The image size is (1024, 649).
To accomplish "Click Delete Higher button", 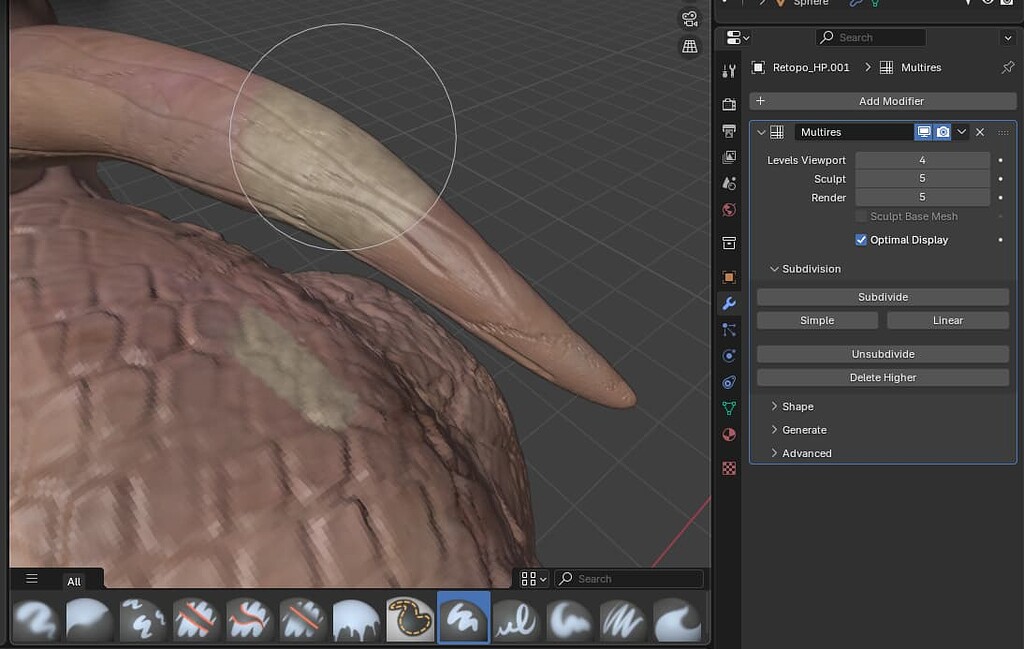I will (883, 377).
